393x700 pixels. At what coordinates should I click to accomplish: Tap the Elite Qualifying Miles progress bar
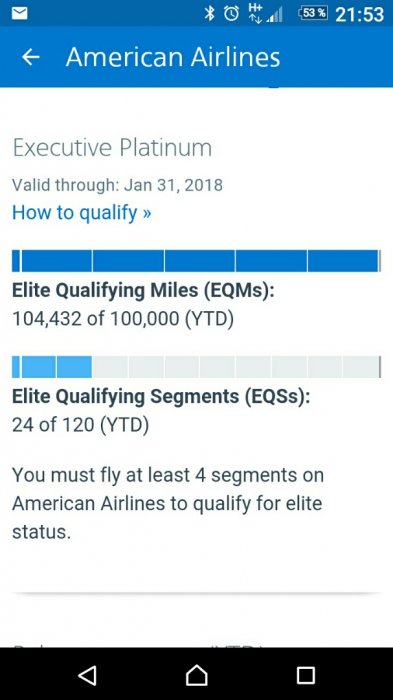(196, 261)
